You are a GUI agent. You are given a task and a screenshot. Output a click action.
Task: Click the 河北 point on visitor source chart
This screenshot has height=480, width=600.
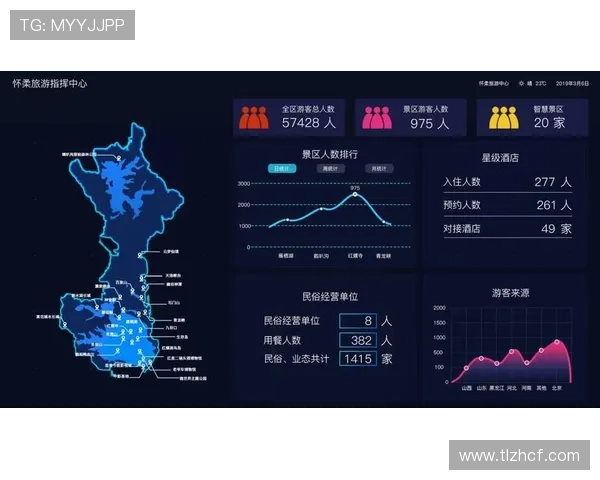click(x=512, y=351)
